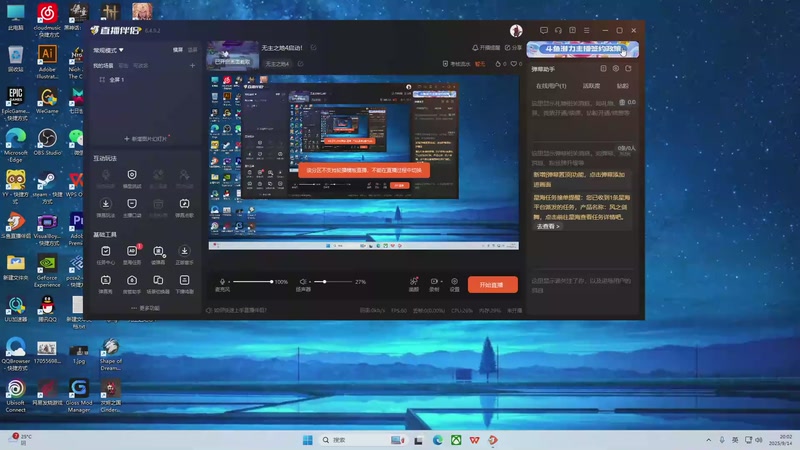800x450 pixels.
Task: Click the microphone icon under 互动玩法
Action: point(106,174)
